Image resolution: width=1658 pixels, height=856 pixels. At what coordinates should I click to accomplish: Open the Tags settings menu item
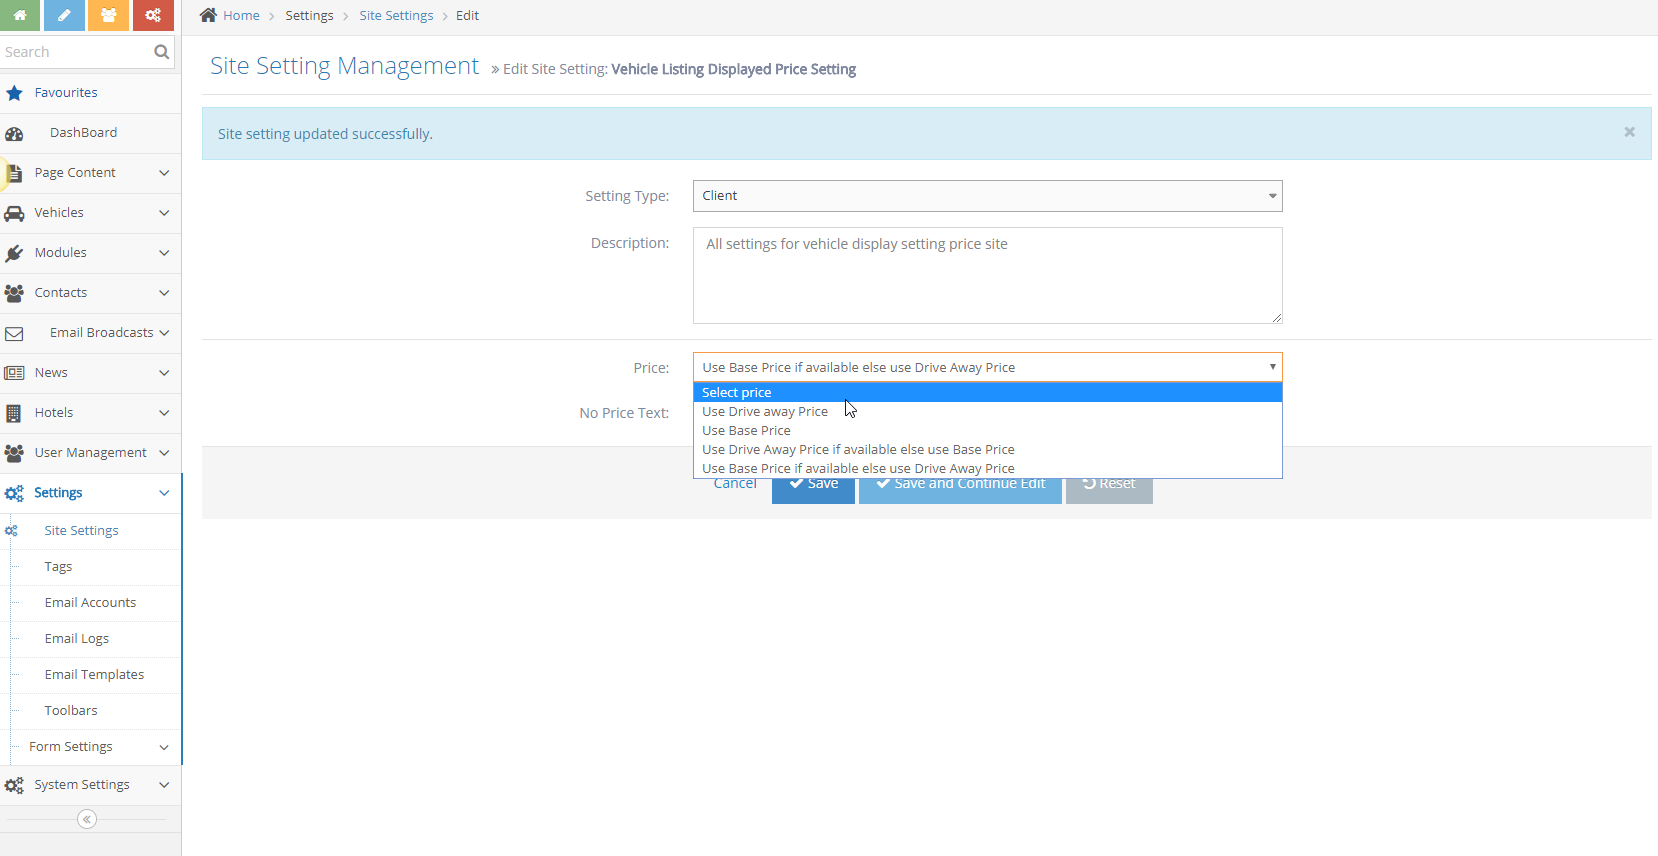58,567
